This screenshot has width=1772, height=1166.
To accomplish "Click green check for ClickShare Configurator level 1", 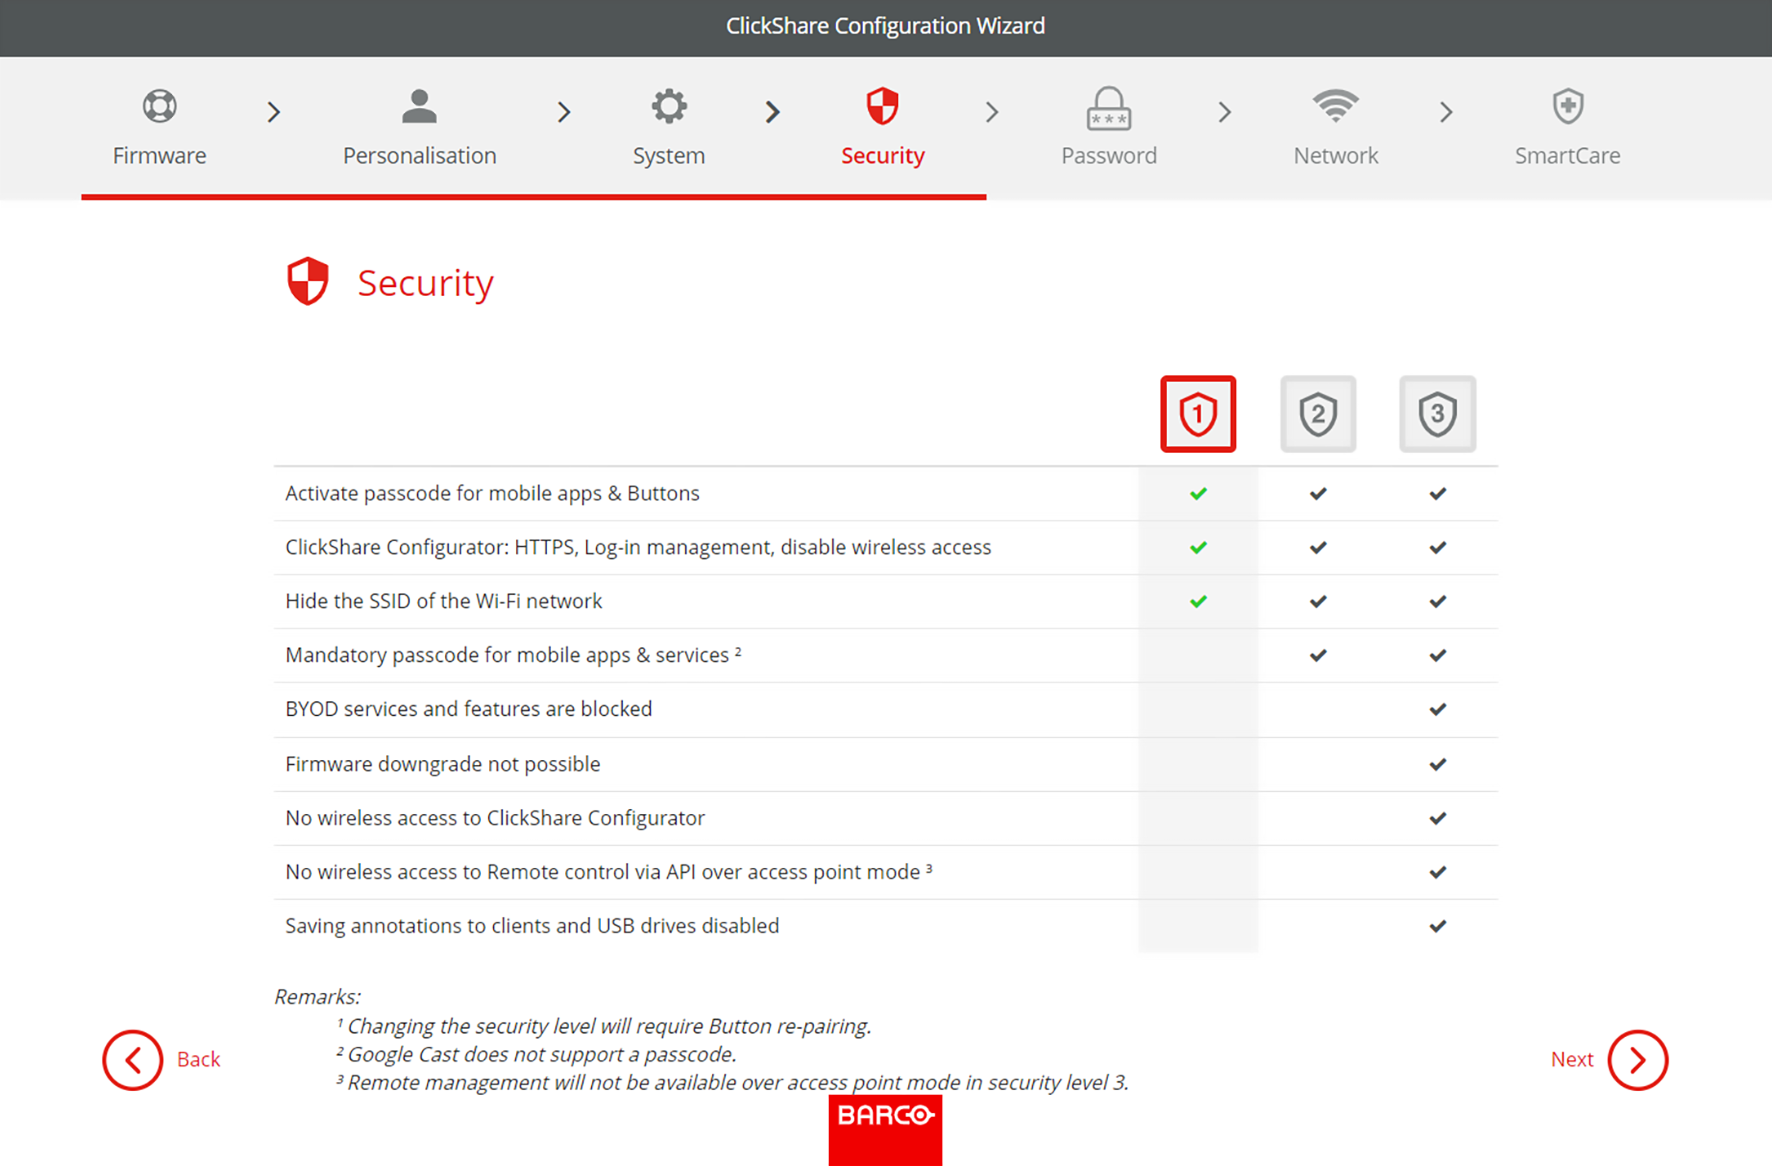I will [1198, 547].
